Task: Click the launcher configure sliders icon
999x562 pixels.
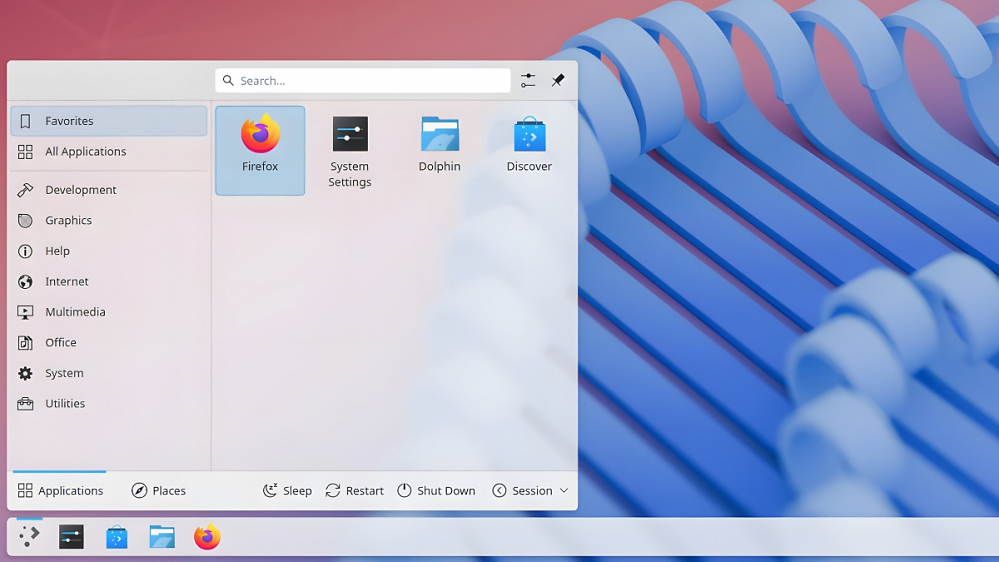Action: pos(528,80)
